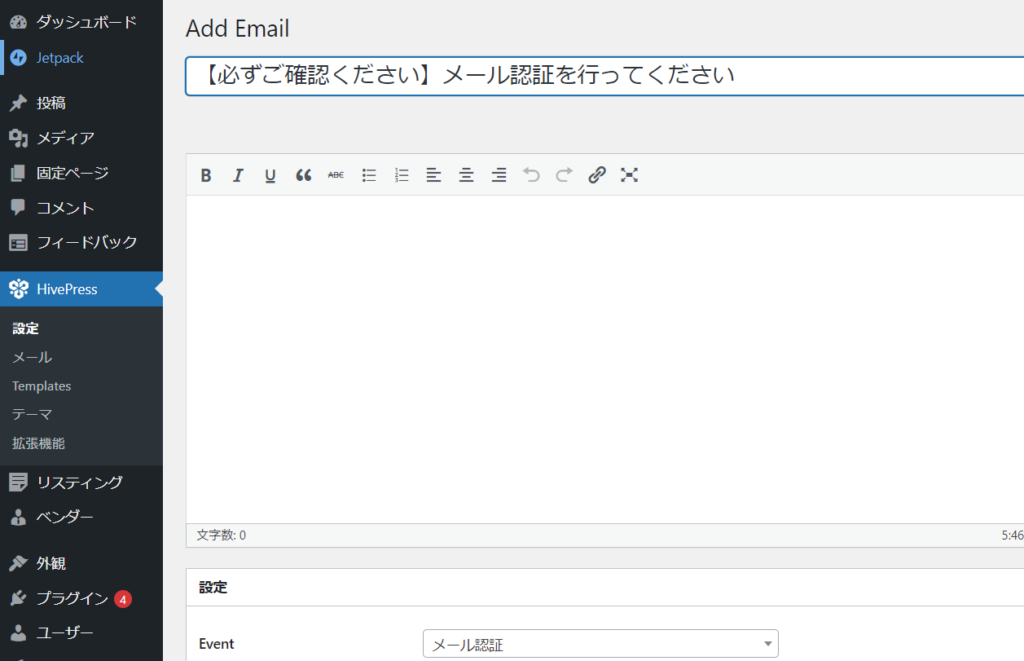Apply italic formatting in the editor
The width and height of the screenshot is (1024, 661).
point(238,175)
